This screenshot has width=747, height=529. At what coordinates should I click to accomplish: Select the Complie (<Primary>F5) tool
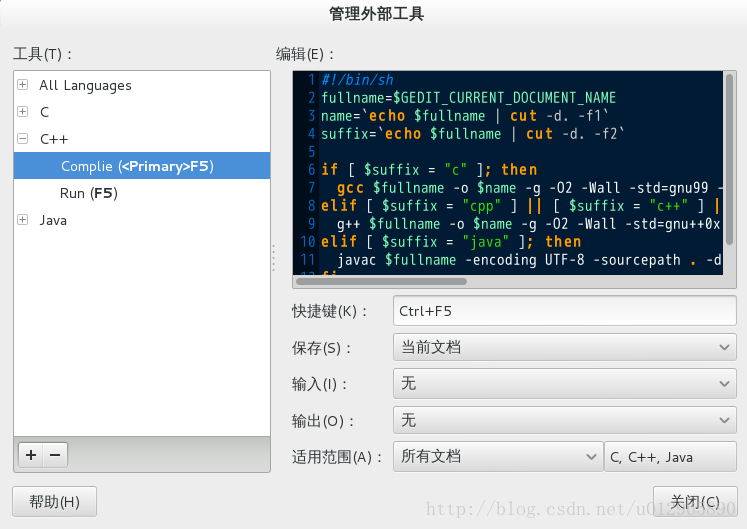click(x=142, y=166)
